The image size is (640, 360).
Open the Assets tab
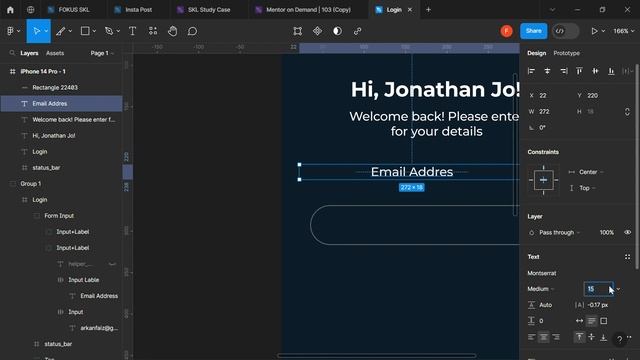coord(55,53)
